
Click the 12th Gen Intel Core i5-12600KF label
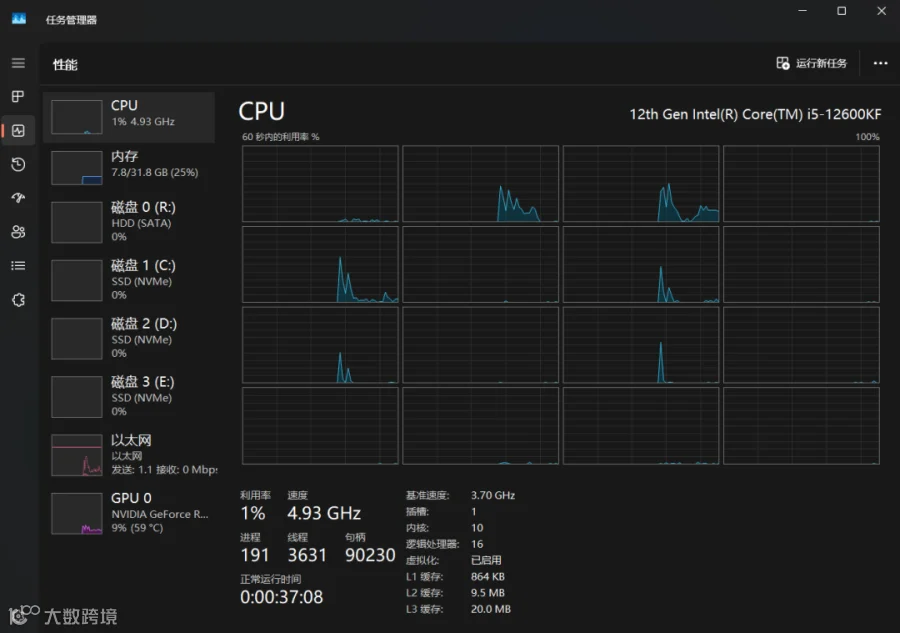pyautogui.click(x=755, y=114)
